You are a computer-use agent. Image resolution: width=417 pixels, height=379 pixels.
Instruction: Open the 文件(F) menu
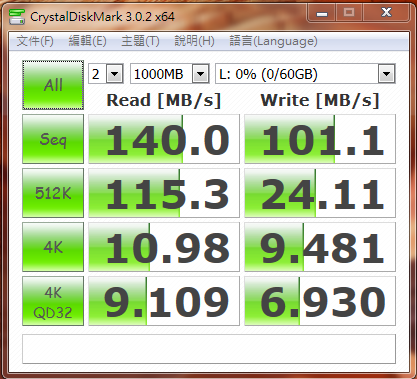[35, 41]
